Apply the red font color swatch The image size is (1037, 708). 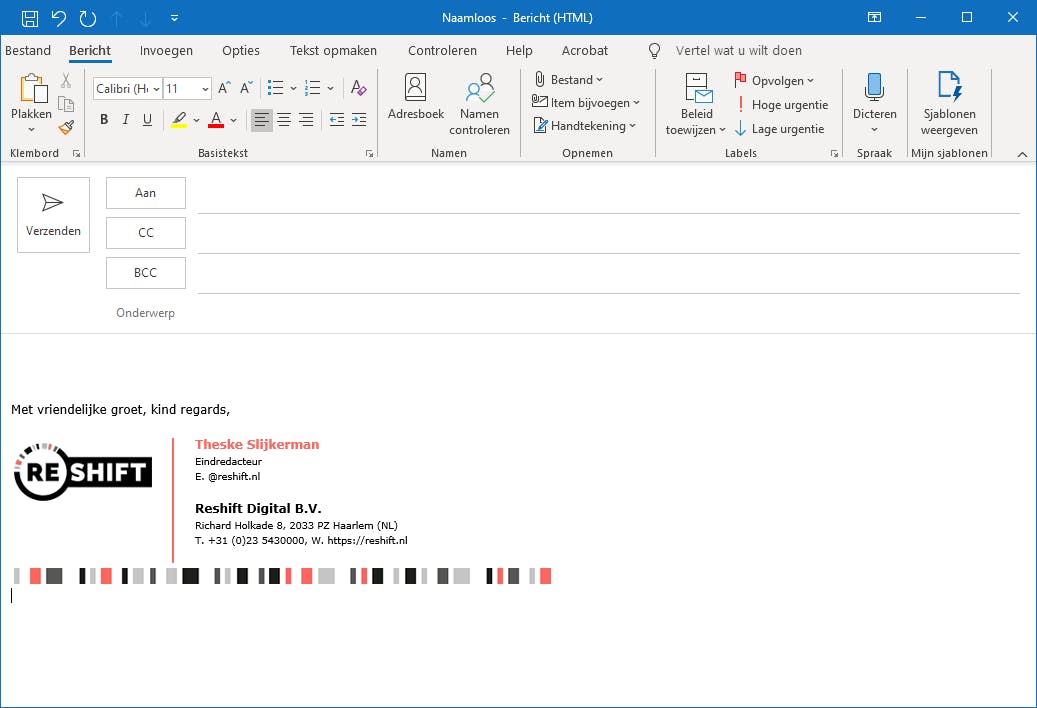tap(216, 120)
